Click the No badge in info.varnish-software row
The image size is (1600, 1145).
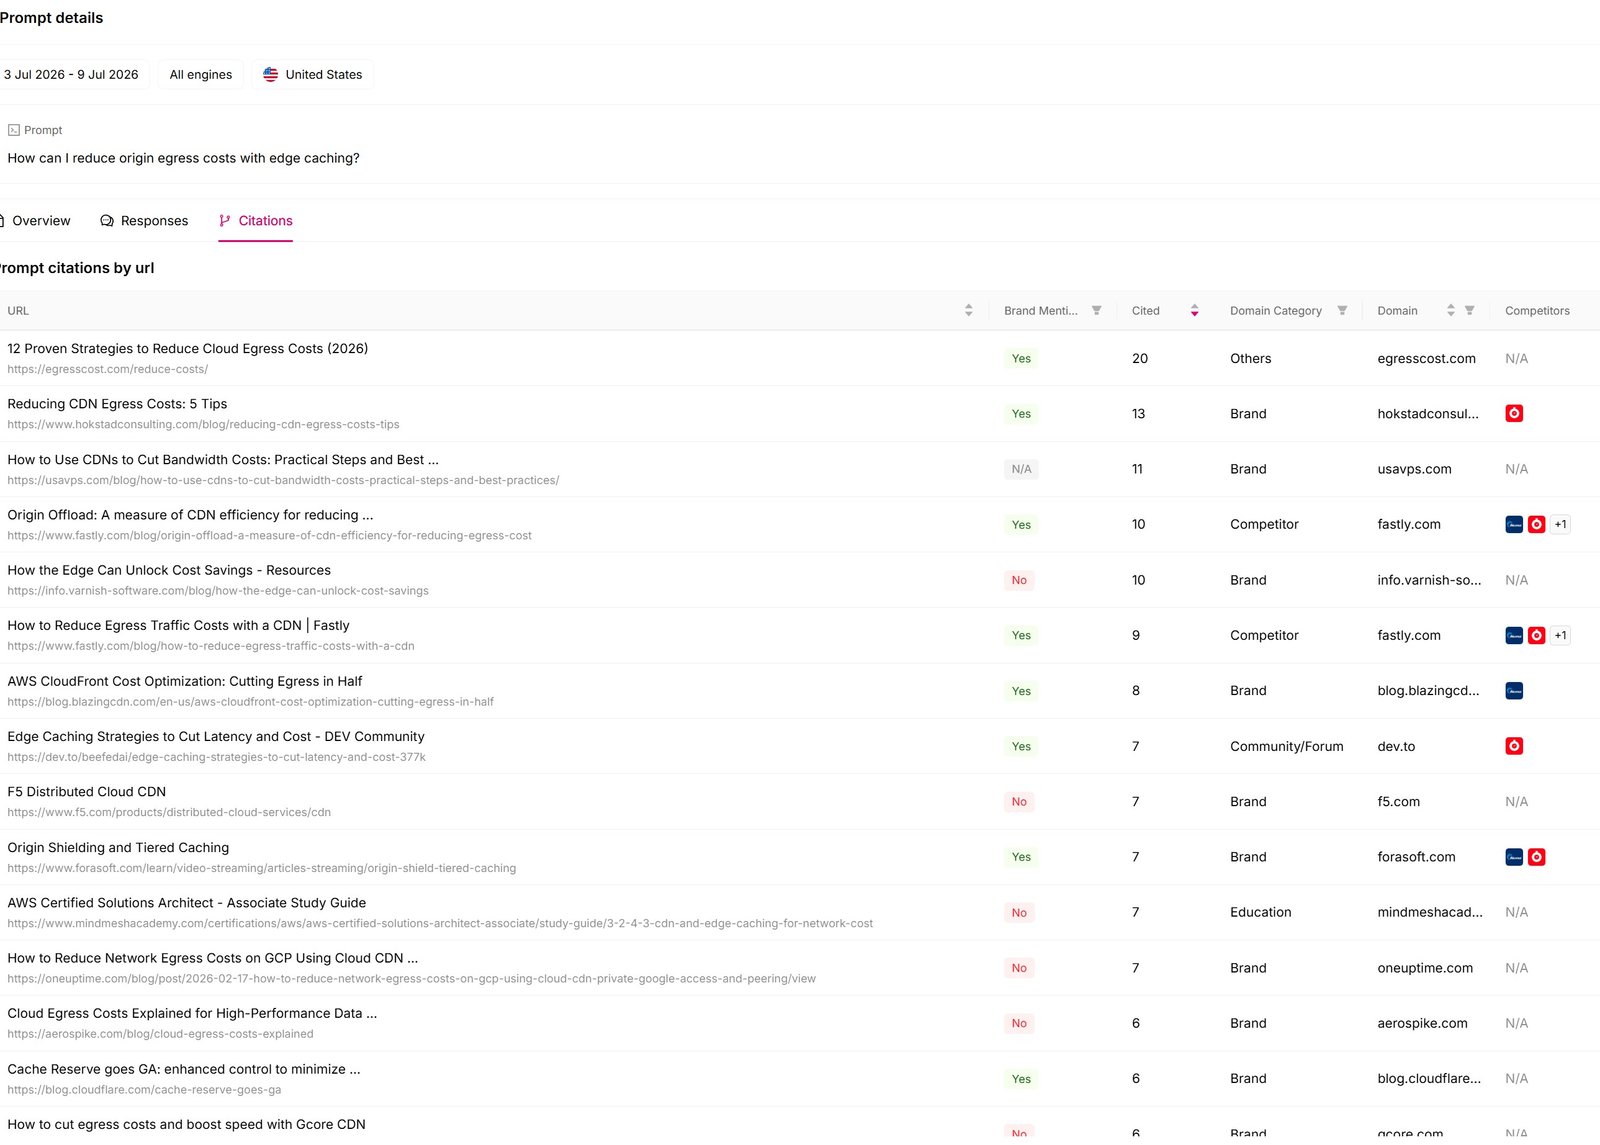1019,581
